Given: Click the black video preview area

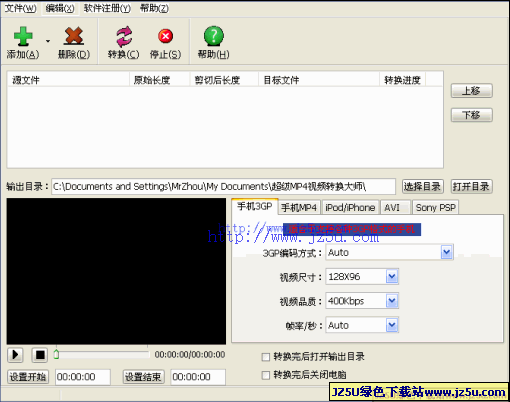Looking at the screenshot, I should pos(116,271).
